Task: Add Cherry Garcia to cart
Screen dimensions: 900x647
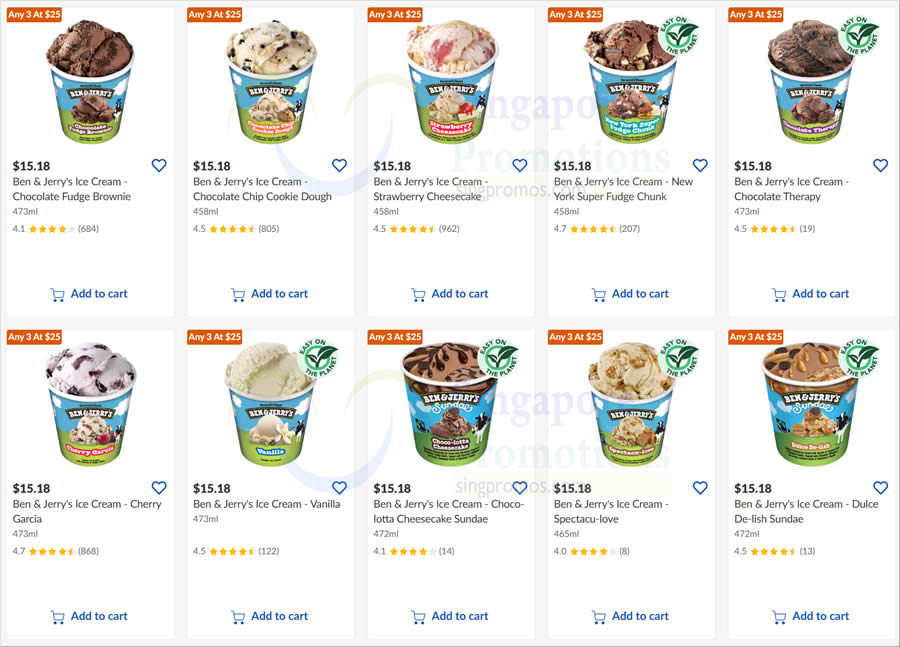Action: 89,617
